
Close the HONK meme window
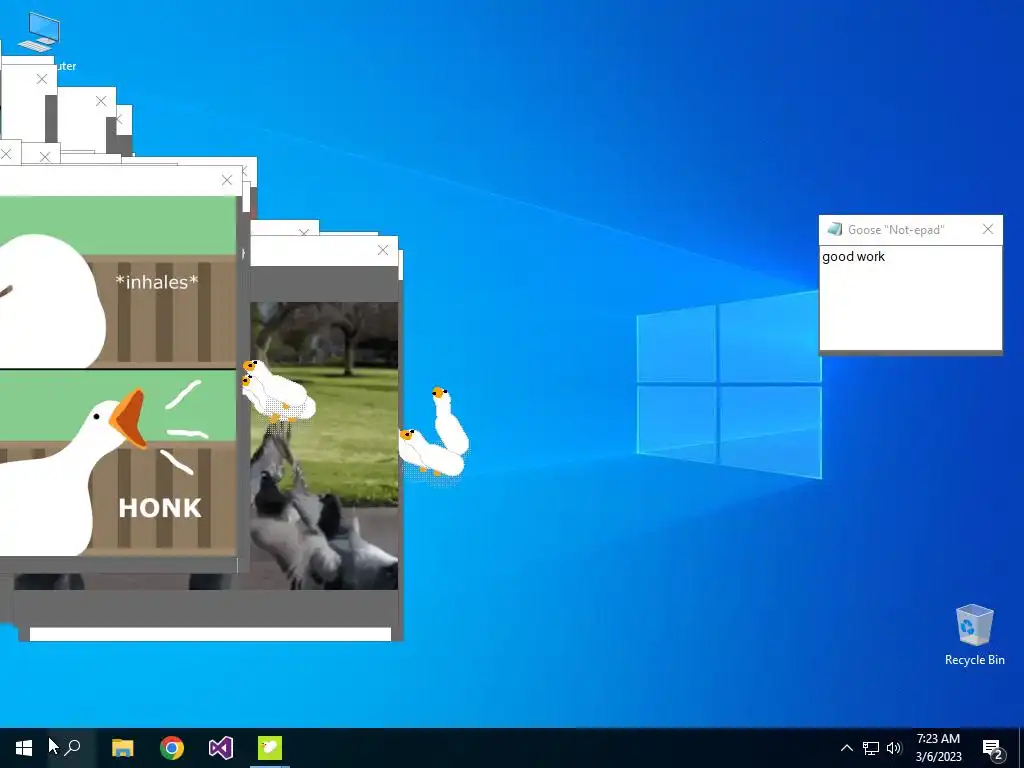[x=227, y=180]
